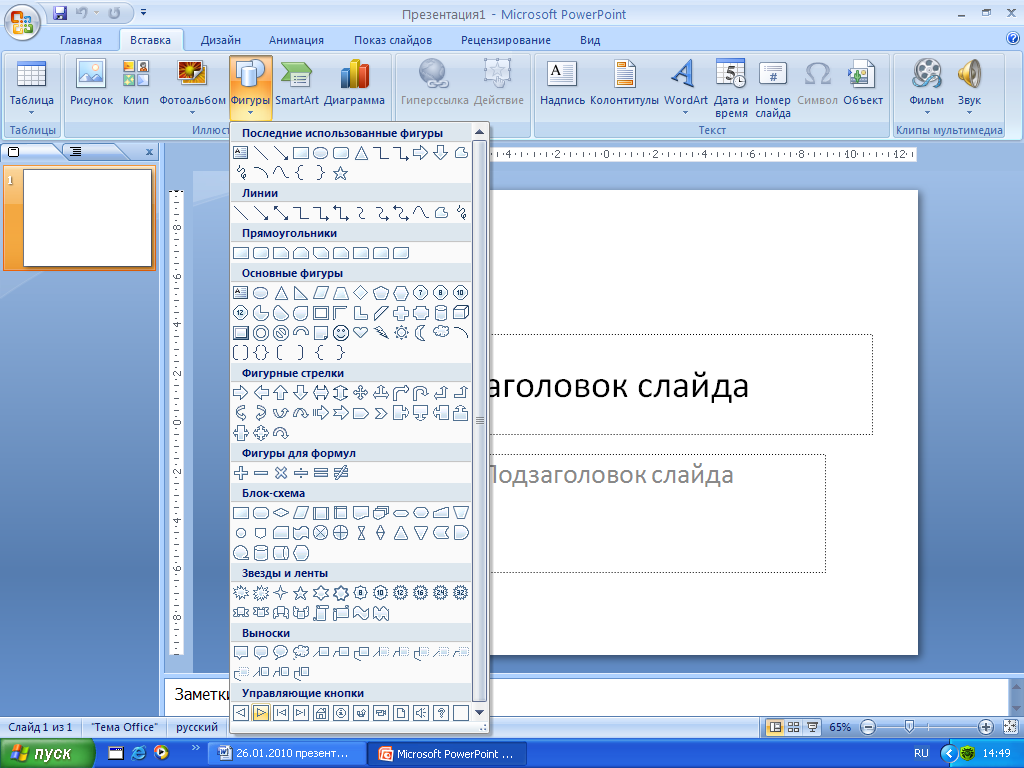Insert Номер слайда slide number
Screen dimensions: 1024x768
tap(773, 88)
